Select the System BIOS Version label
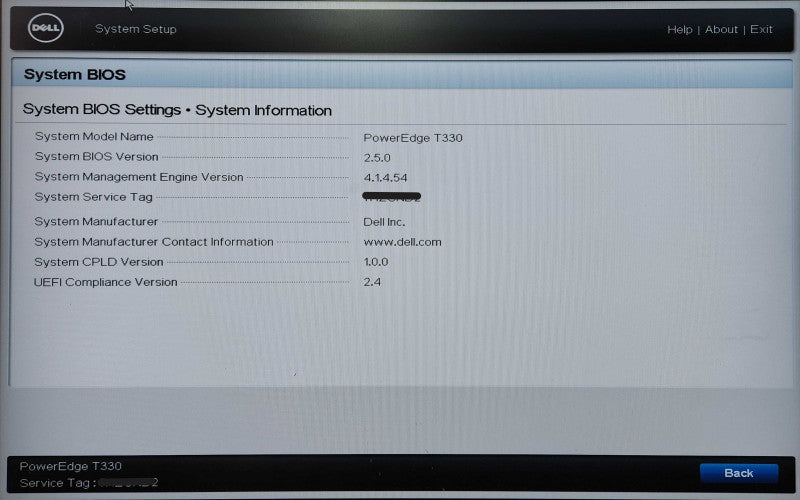Viewport: 800px width, 500px height. 96,157
